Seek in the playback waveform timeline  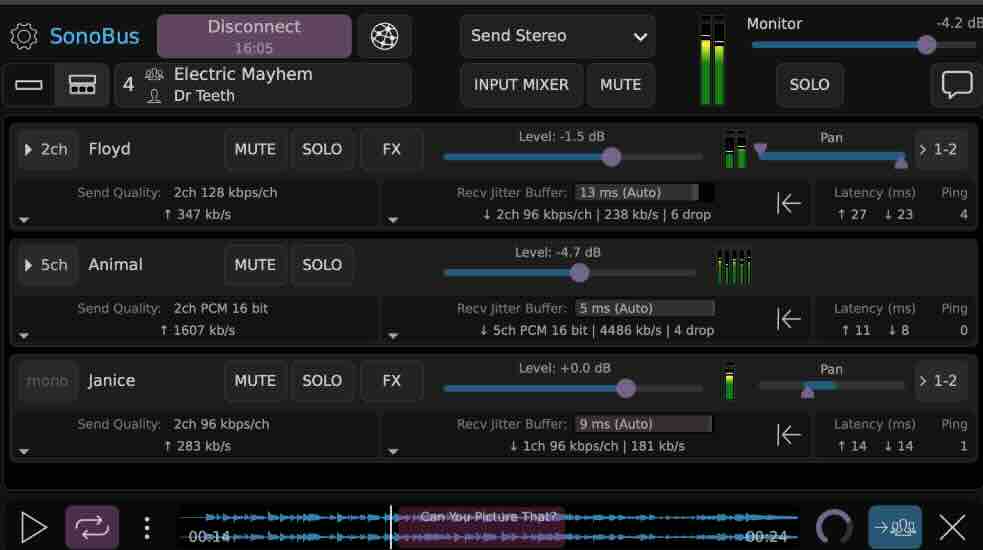489,527
